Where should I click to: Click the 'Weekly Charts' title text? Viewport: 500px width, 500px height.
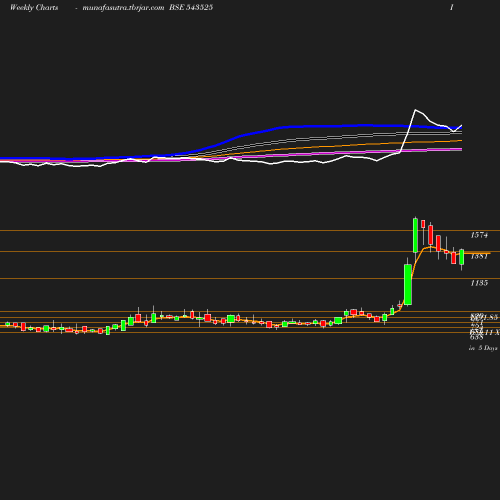pyautogui.click(x=34, y=8)
